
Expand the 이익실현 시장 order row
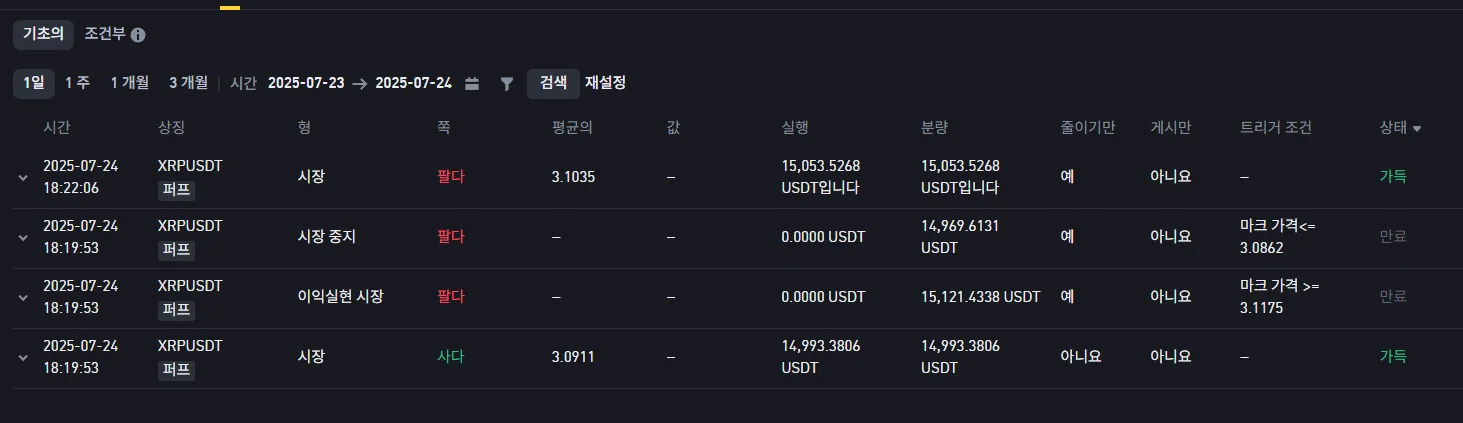pos(23,297)
